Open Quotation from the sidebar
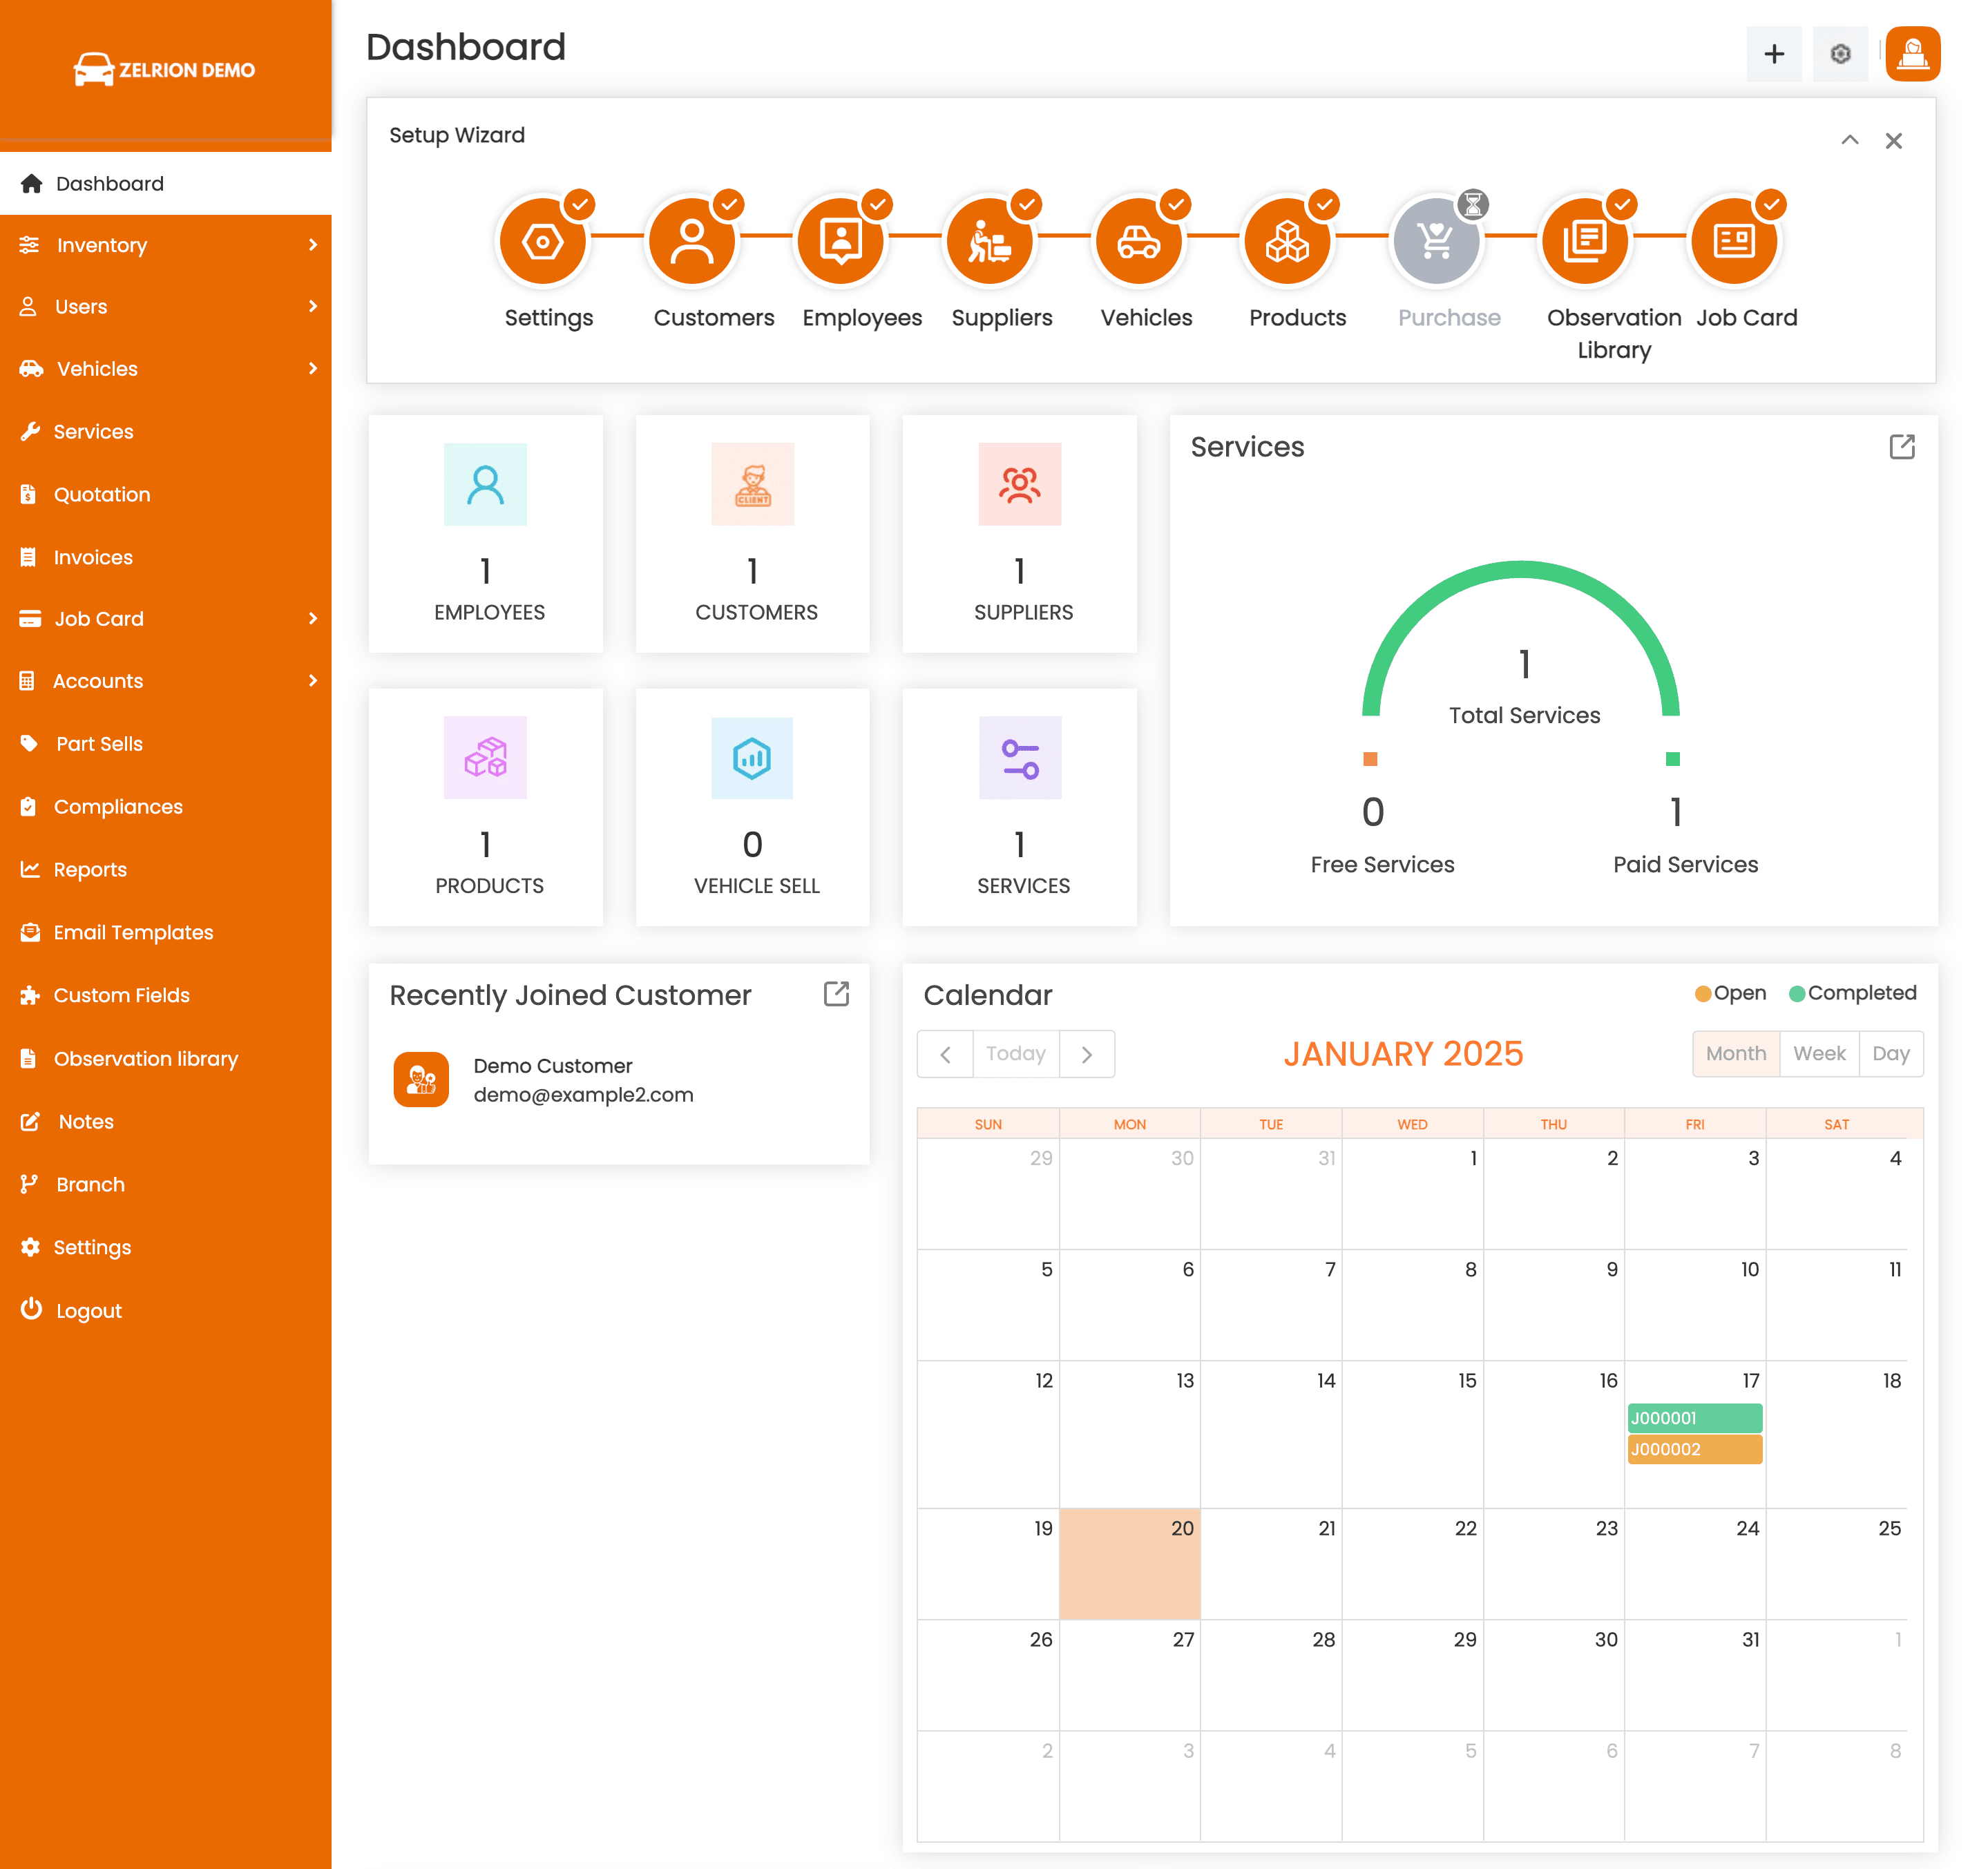This screenshot has width=1988, height=1869. coord(102,494)
